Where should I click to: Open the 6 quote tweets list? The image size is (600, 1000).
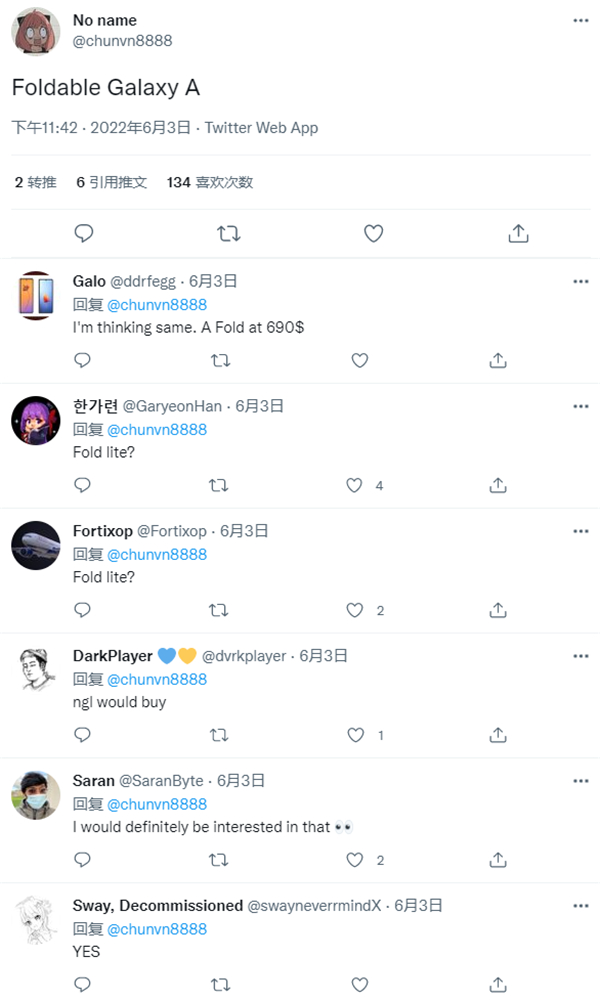(112, 183)
